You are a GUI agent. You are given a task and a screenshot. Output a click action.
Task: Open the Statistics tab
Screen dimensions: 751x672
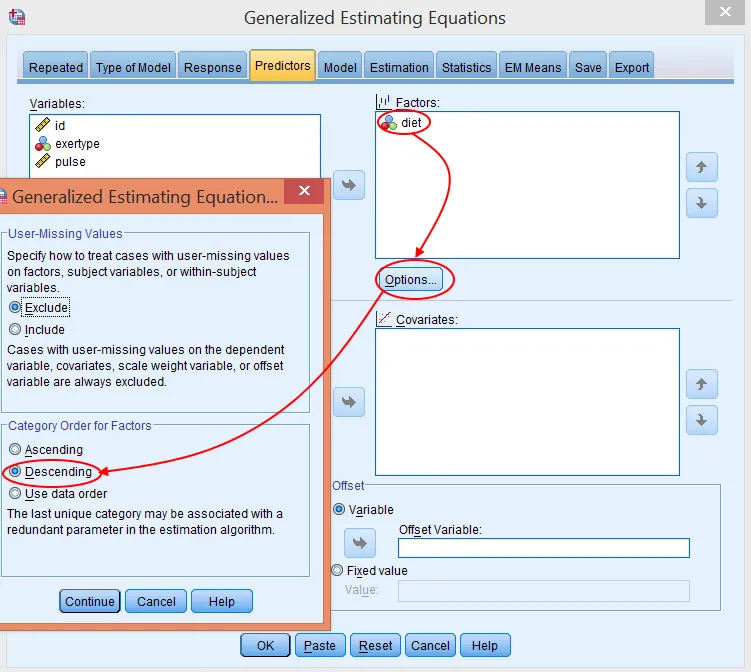(x=466, y=67)
